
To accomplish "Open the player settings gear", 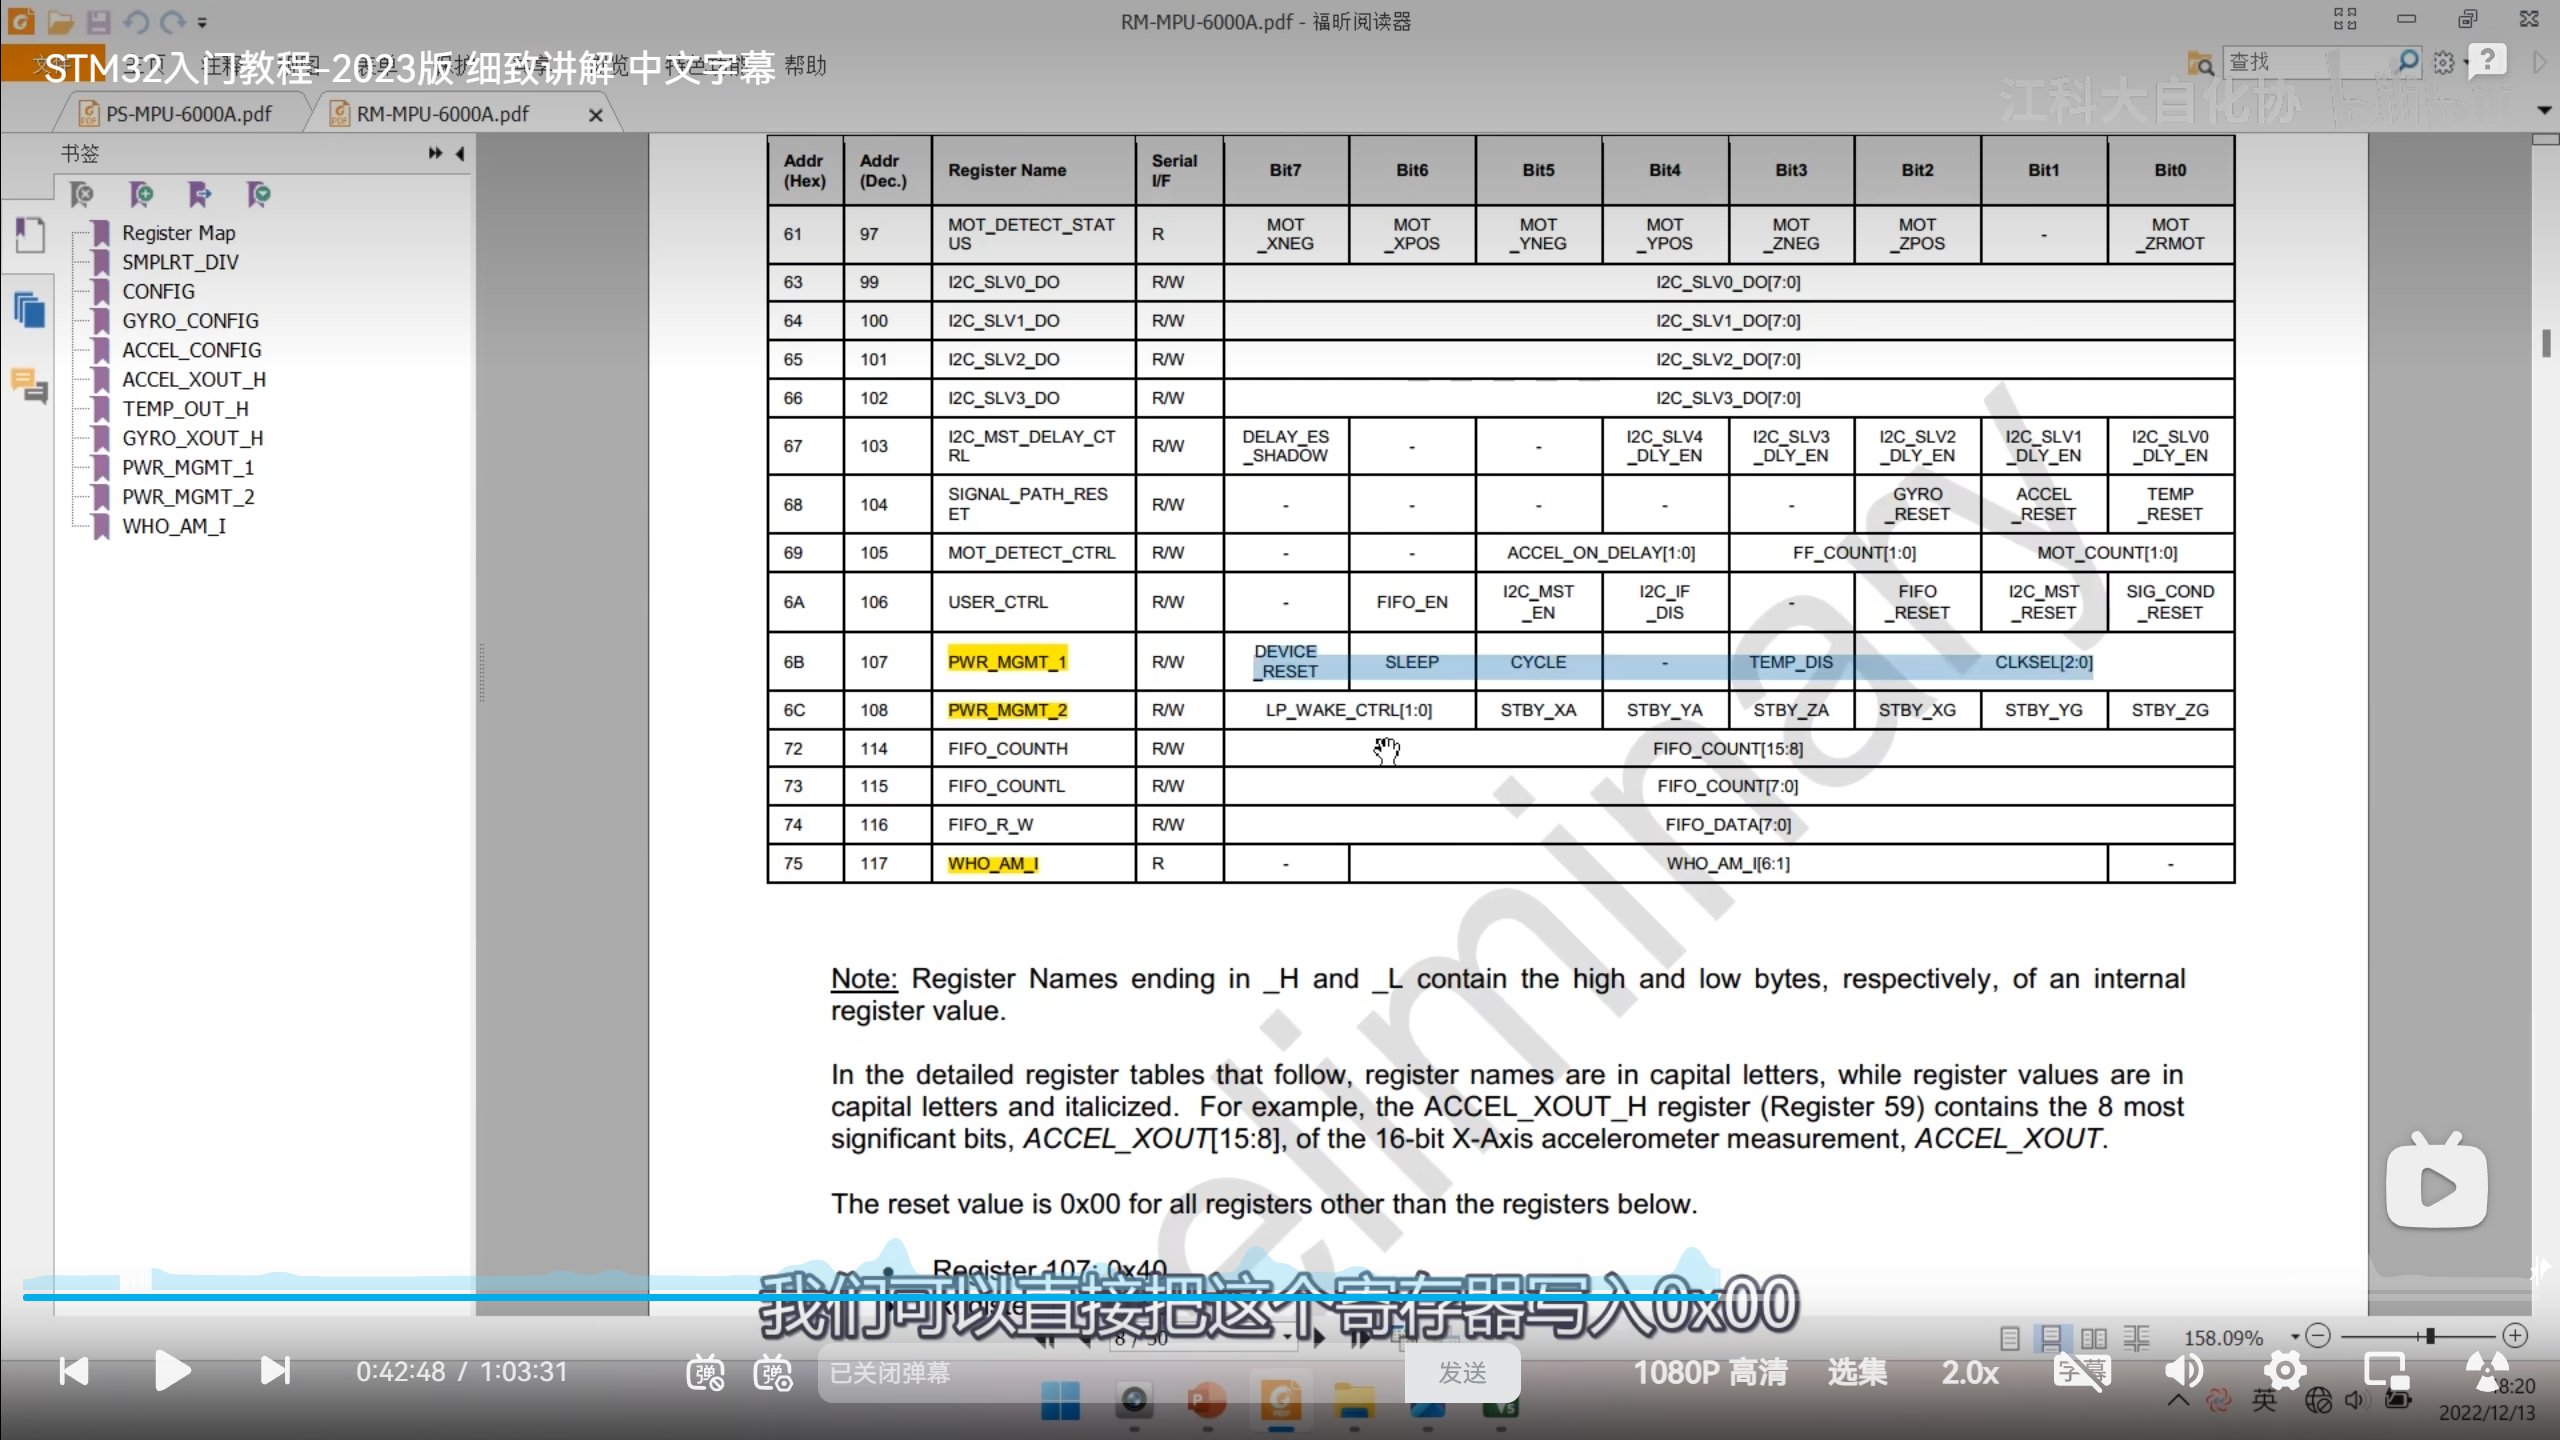I will (x=2285, y=1371).
